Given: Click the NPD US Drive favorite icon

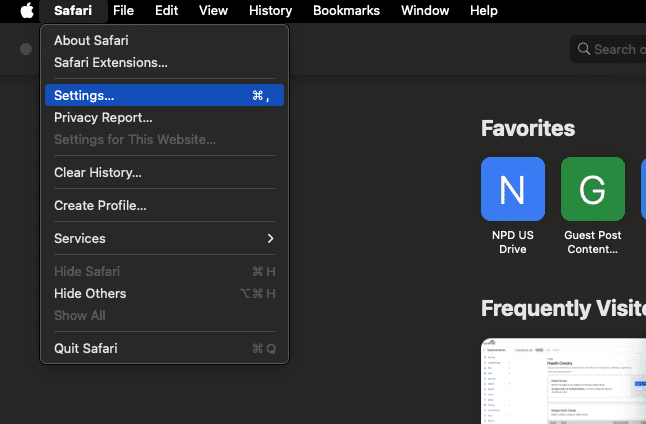Looking at the screenshot, I should (512, 189).
